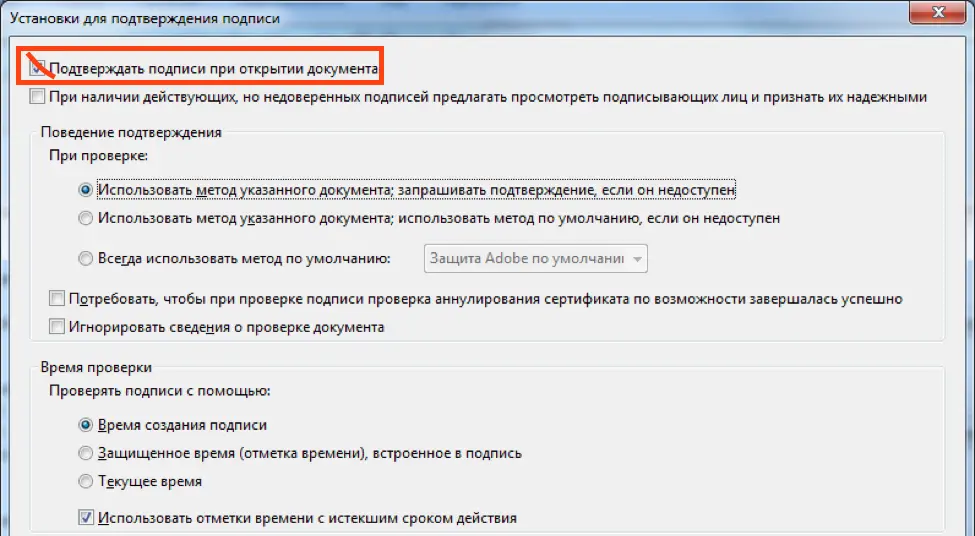Image resolution: width=975 pixels, height=536 pixels.
Task: Enable "При наличии действующих, но недоверенных подписей" checkbox
Action: coord(38,97)
